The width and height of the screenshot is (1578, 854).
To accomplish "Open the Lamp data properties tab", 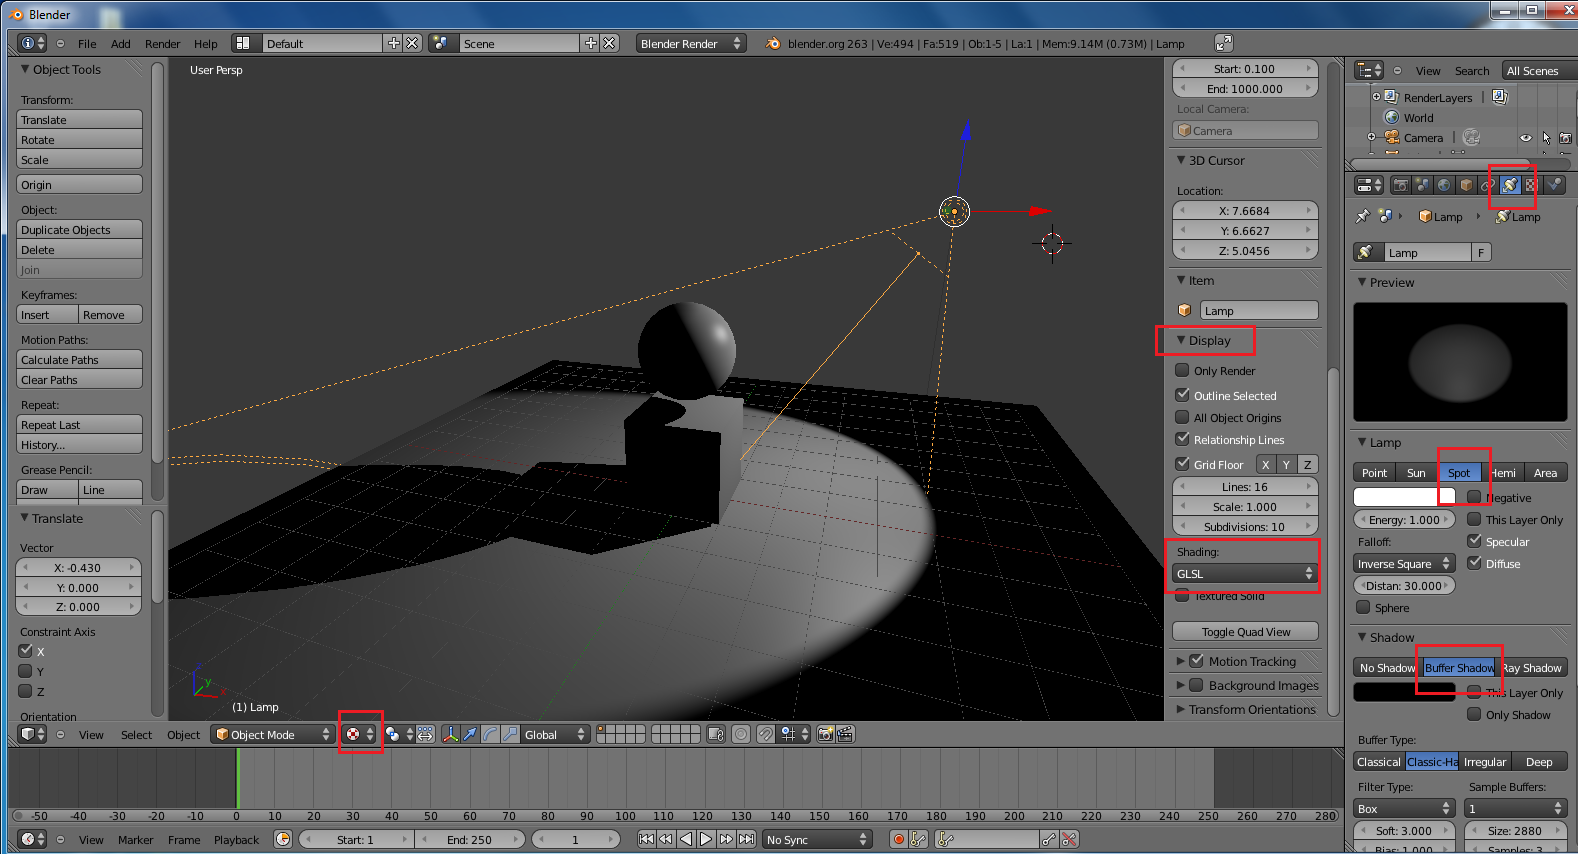I will click(1510, 185).
